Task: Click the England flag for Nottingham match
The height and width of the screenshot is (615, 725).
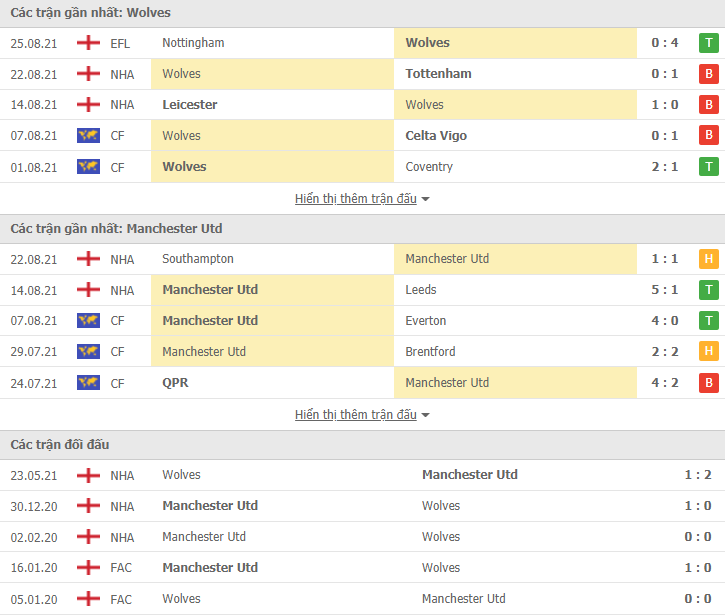Action: (88, 43)
